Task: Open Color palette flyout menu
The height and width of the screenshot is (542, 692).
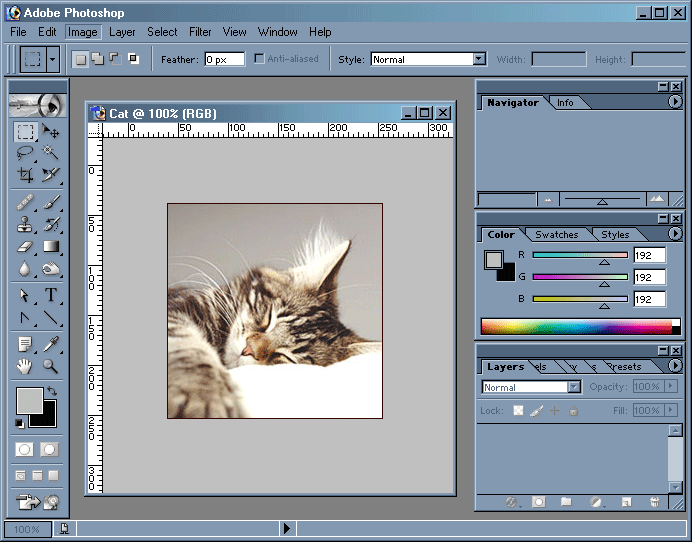Action: pos(675,233)
